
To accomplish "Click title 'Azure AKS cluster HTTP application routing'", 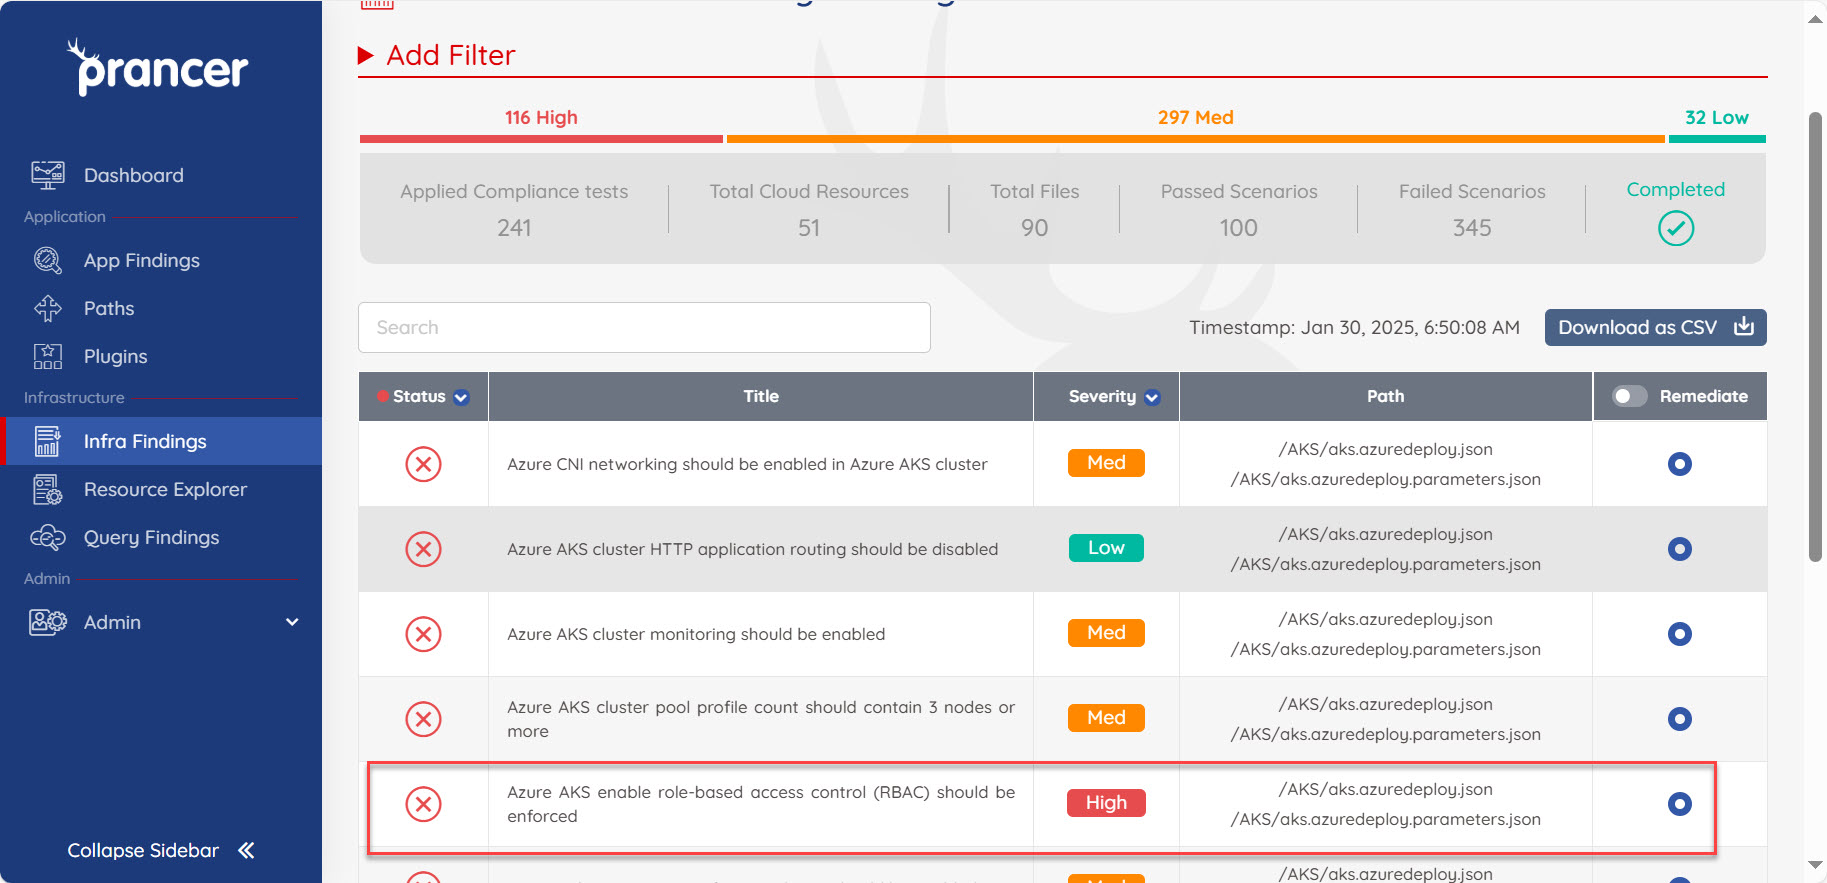I will (752, 549).
